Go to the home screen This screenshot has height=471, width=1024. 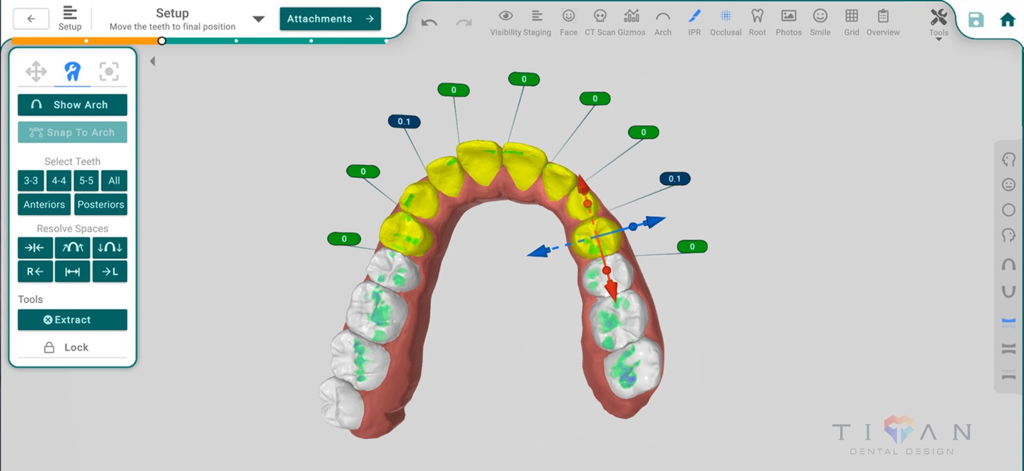pos(1008,20)
